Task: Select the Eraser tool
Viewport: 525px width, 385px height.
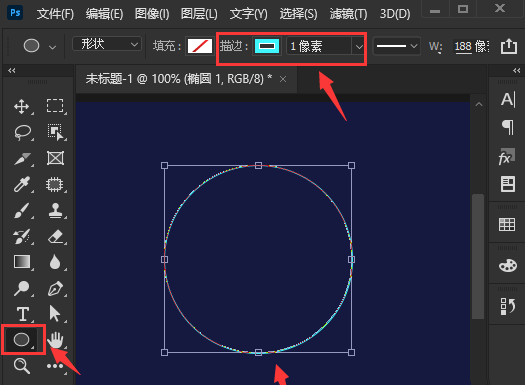Action: [x=55, y=236]
